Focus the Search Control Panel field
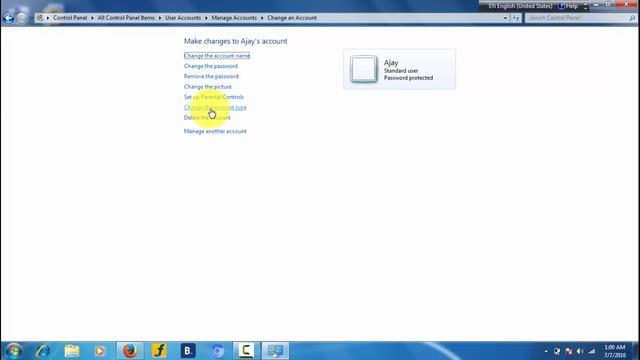The image size is (640, 360). 577,18
